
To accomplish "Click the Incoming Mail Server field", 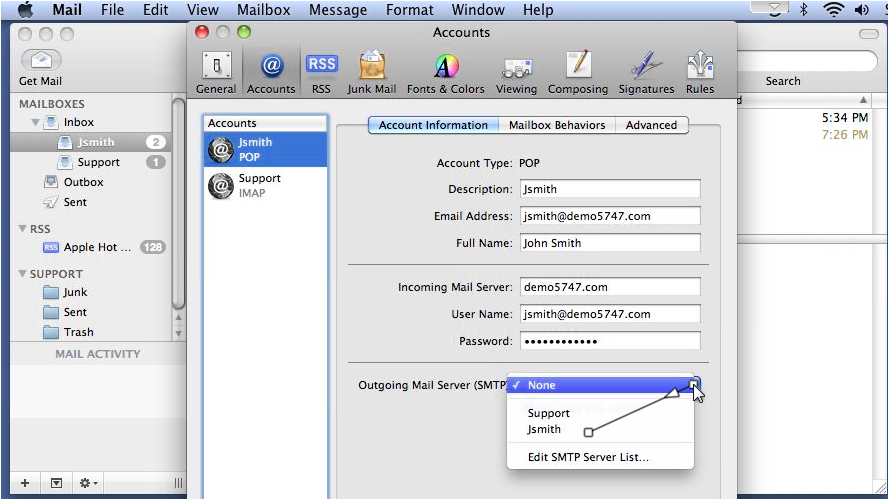I will [610, 287].
